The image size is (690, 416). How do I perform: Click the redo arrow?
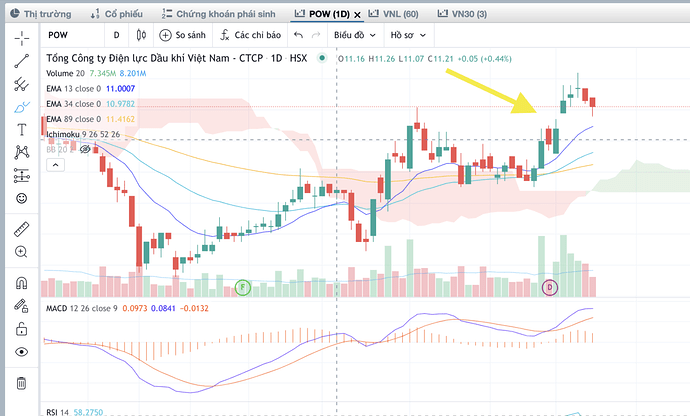[316, 35]
